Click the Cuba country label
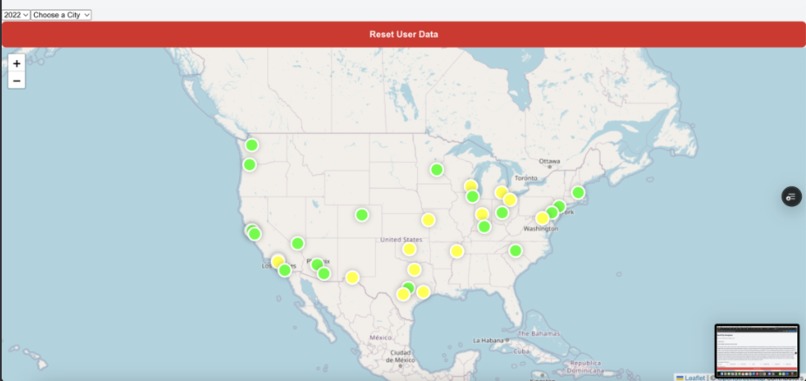 click(x=521, y=352)
